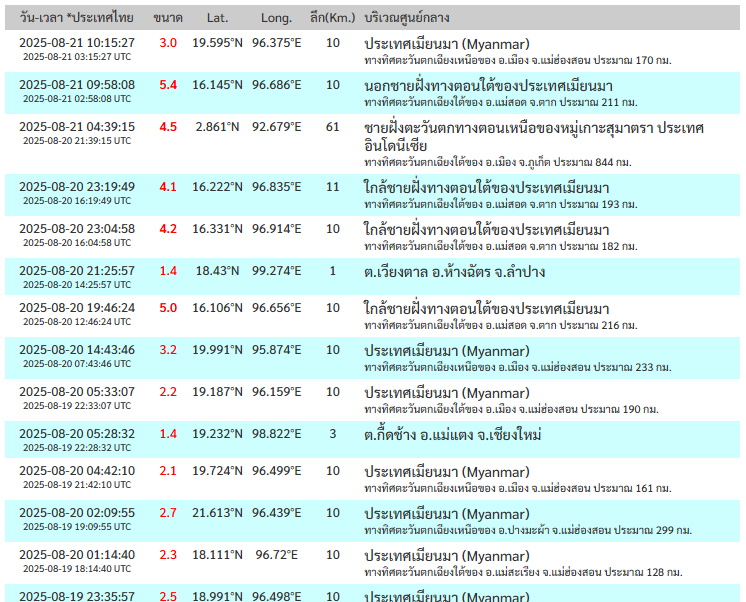Click magnitude 5.0 value

(x=168, y=307)
